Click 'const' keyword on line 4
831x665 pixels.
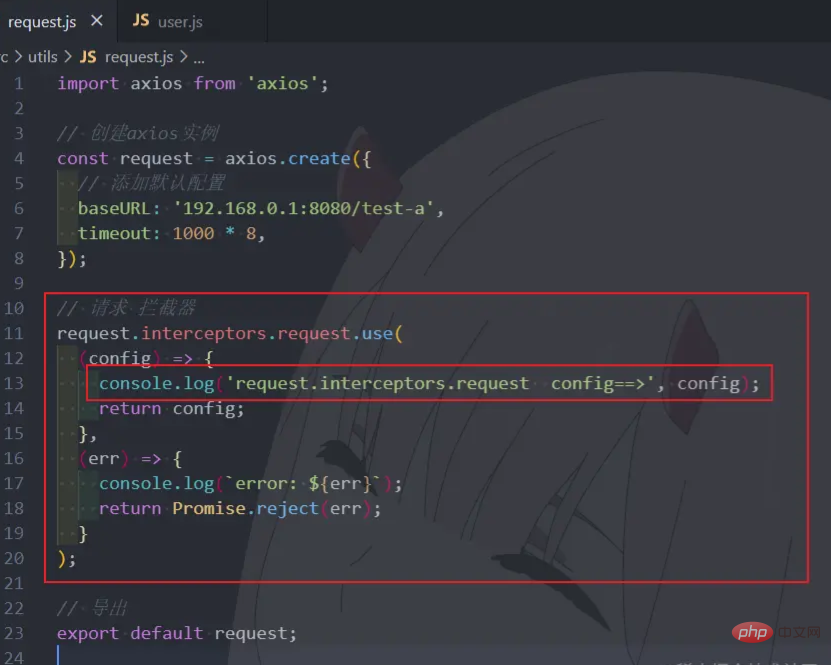tap(83, 158)
